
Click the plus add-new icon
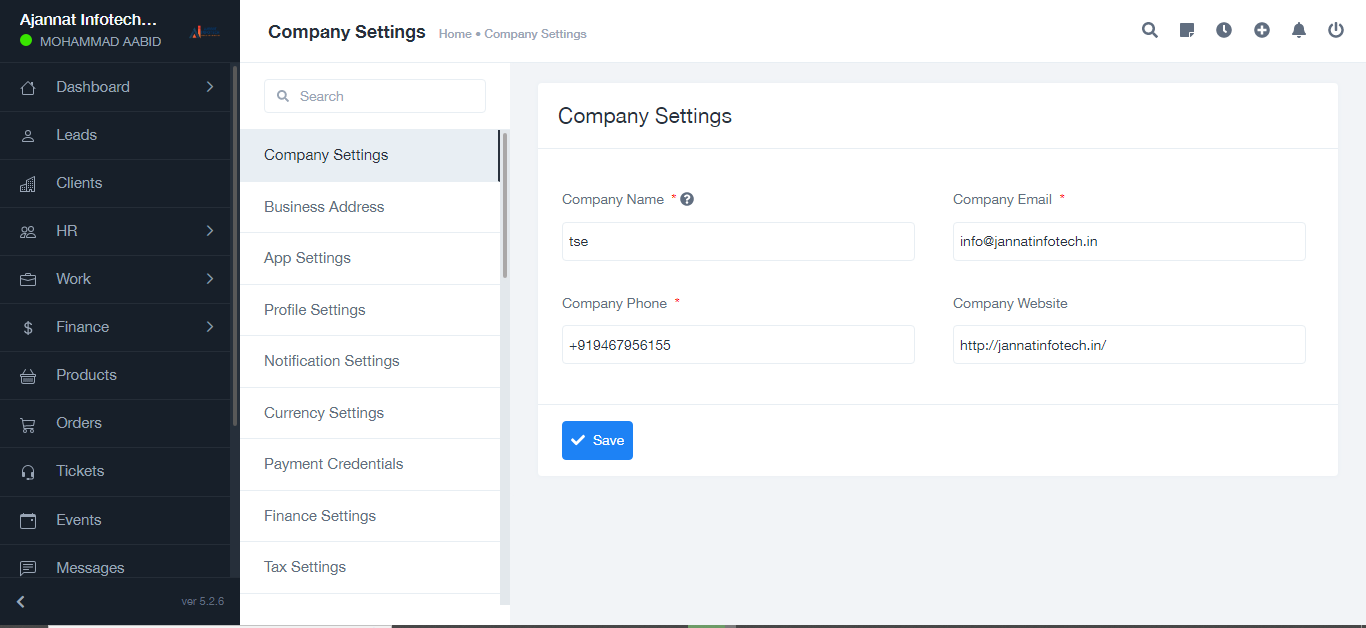[1262, 30]
